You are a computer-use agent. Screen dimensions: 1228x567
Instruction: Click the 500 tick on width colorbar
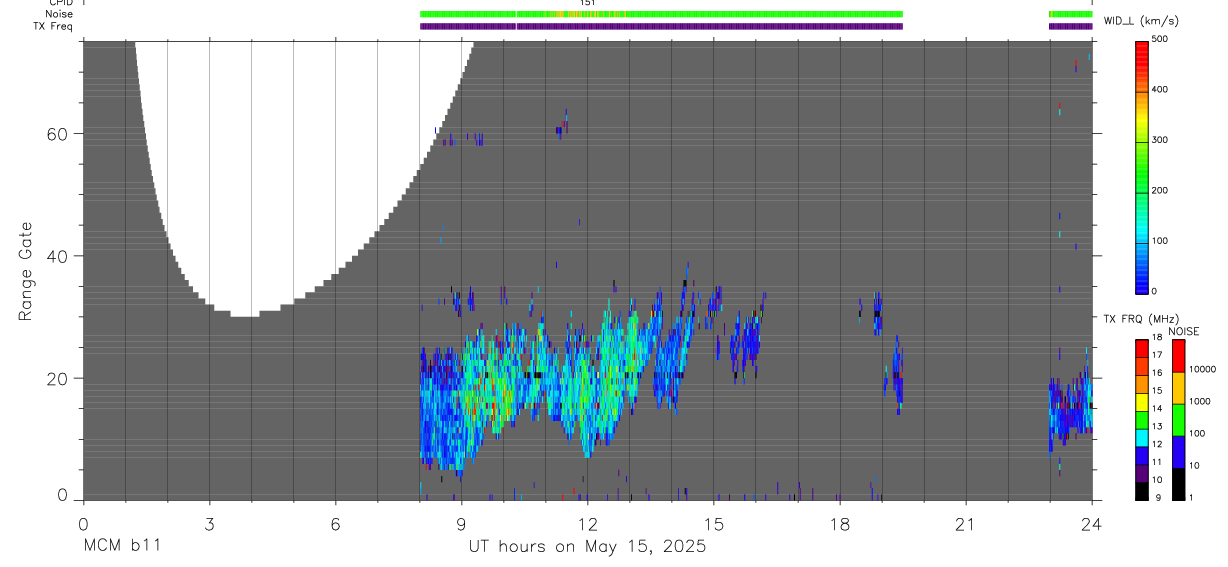point(1160,39)
